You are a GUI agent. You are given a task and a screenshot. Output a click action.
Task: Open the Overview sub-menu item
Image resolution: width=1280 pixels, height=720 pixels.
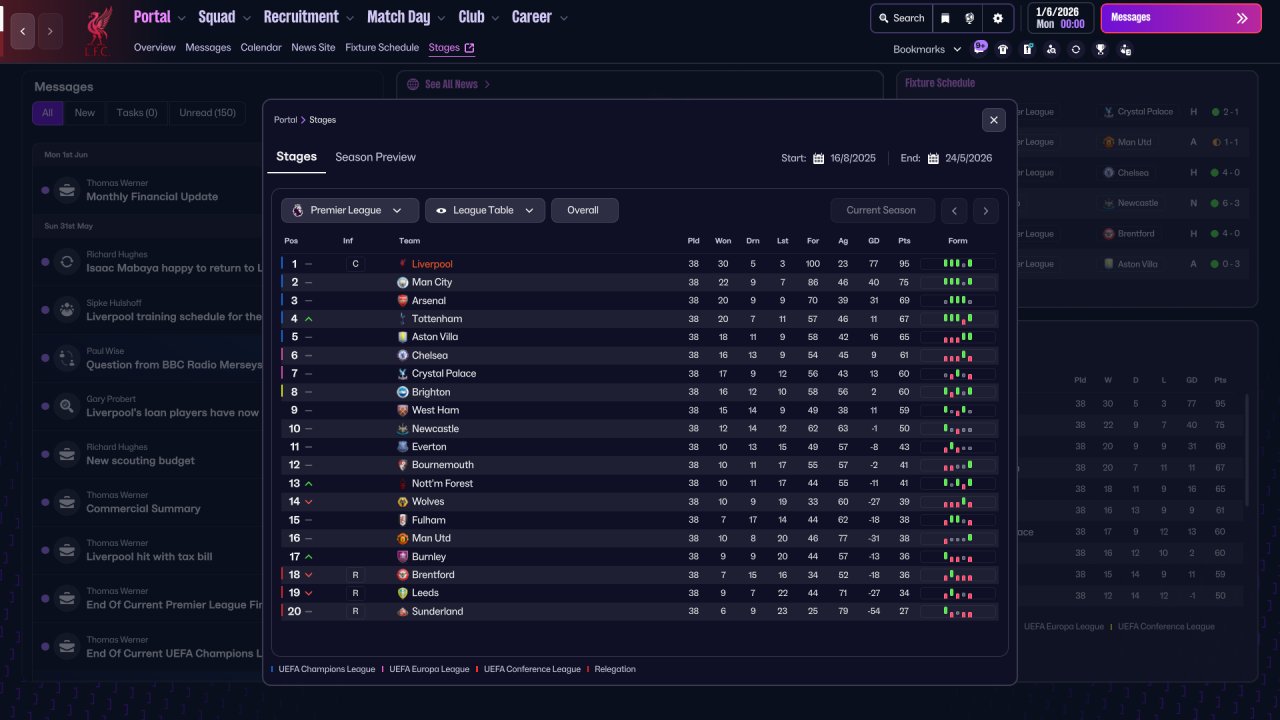click(x=154, y=48)
